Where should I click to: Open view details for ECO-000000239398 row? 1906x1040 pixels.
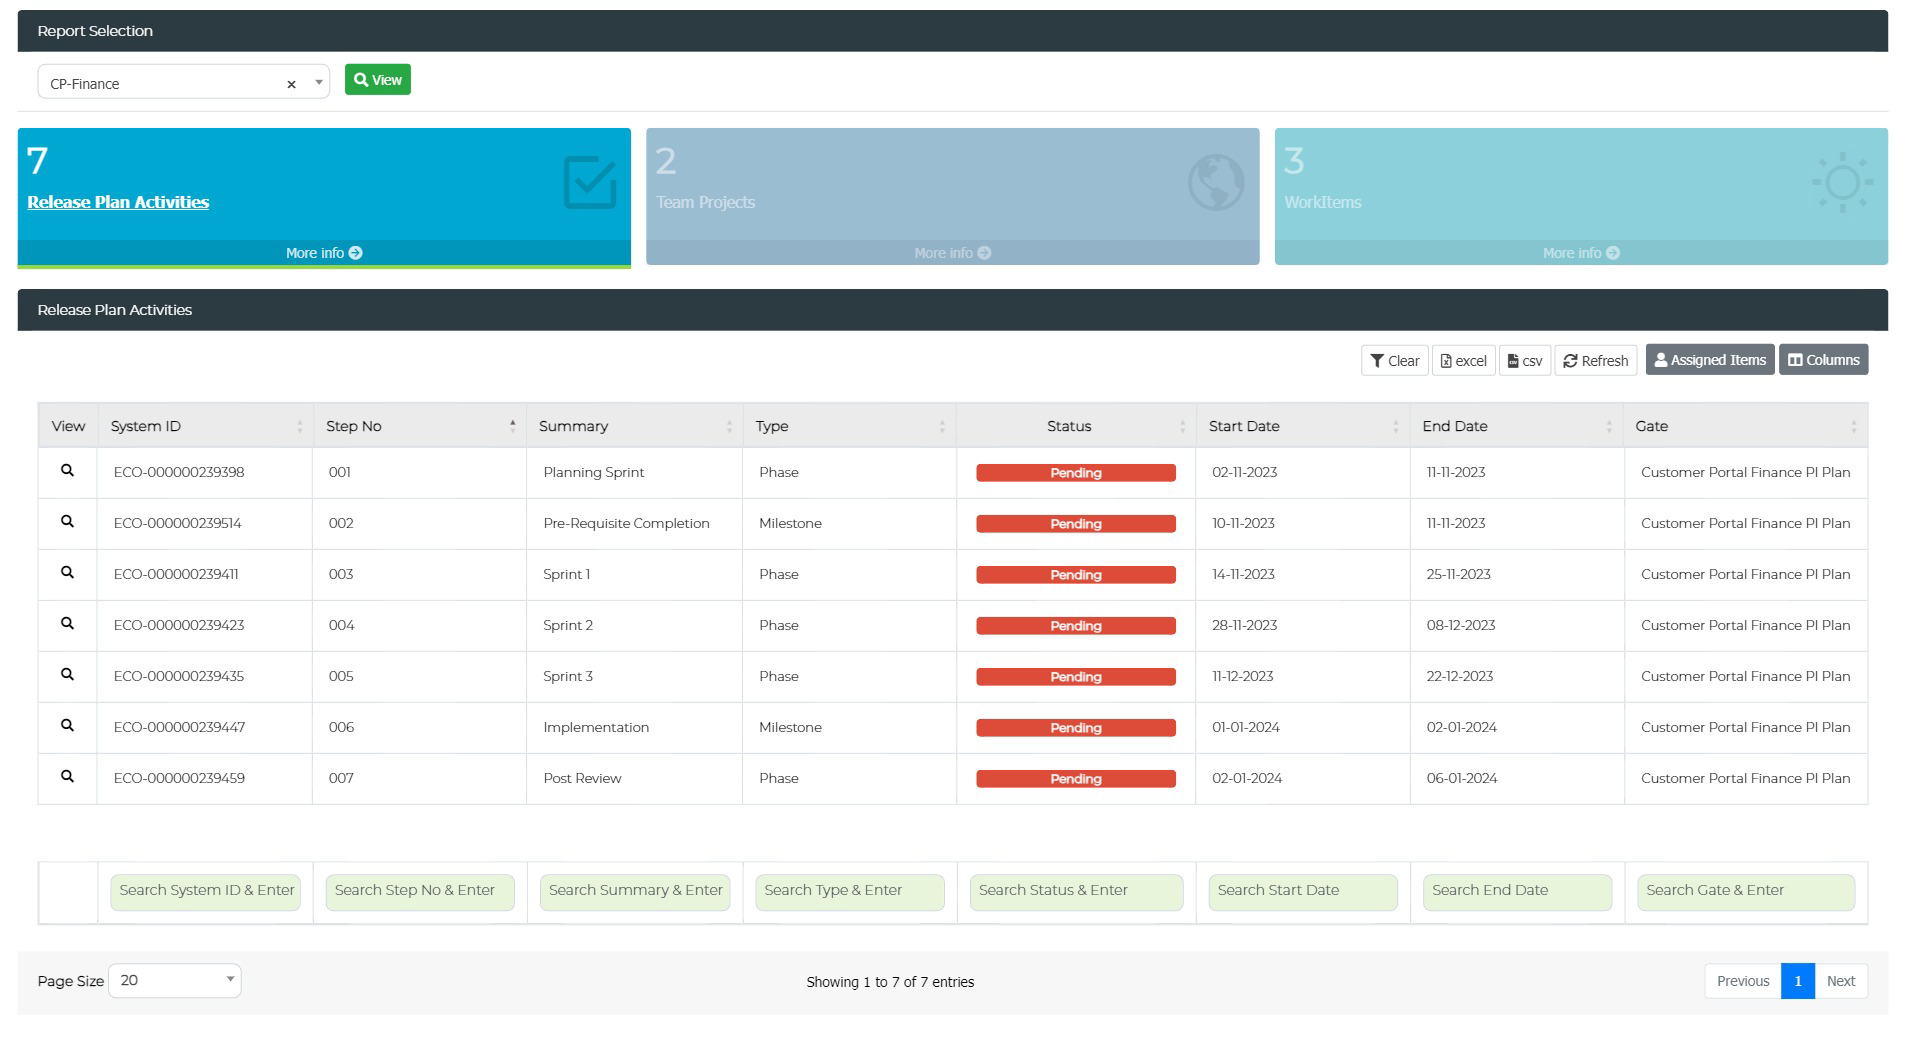67,470
